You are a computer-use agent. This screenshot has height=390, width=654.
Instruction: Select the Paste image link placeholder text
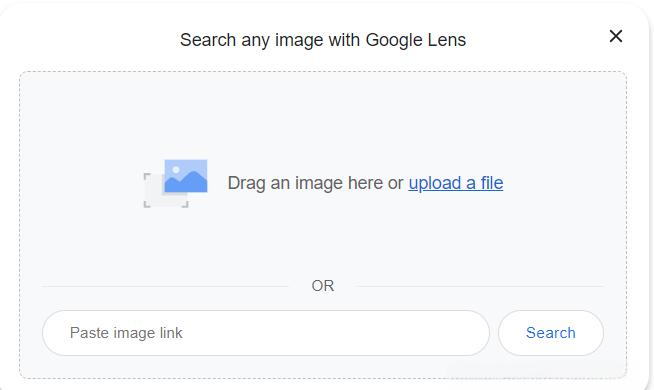[x=126, y=333]
